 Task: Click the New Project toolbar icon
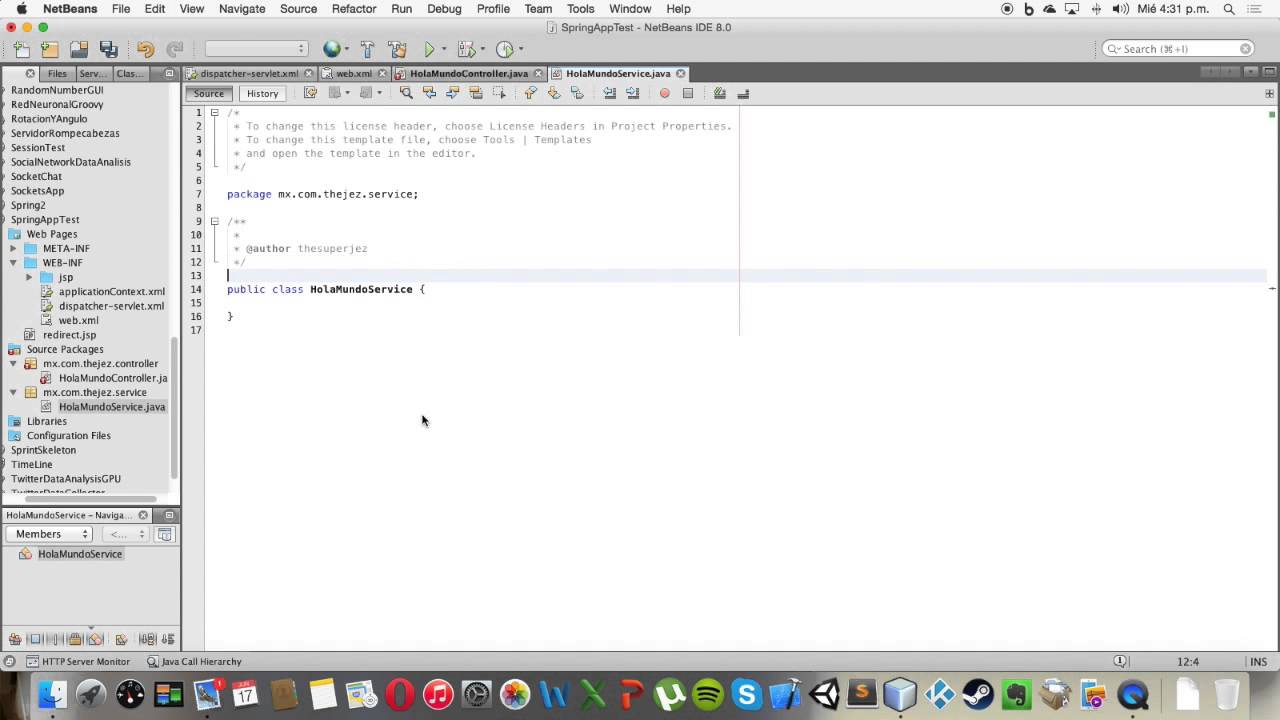tap(49, 49)
